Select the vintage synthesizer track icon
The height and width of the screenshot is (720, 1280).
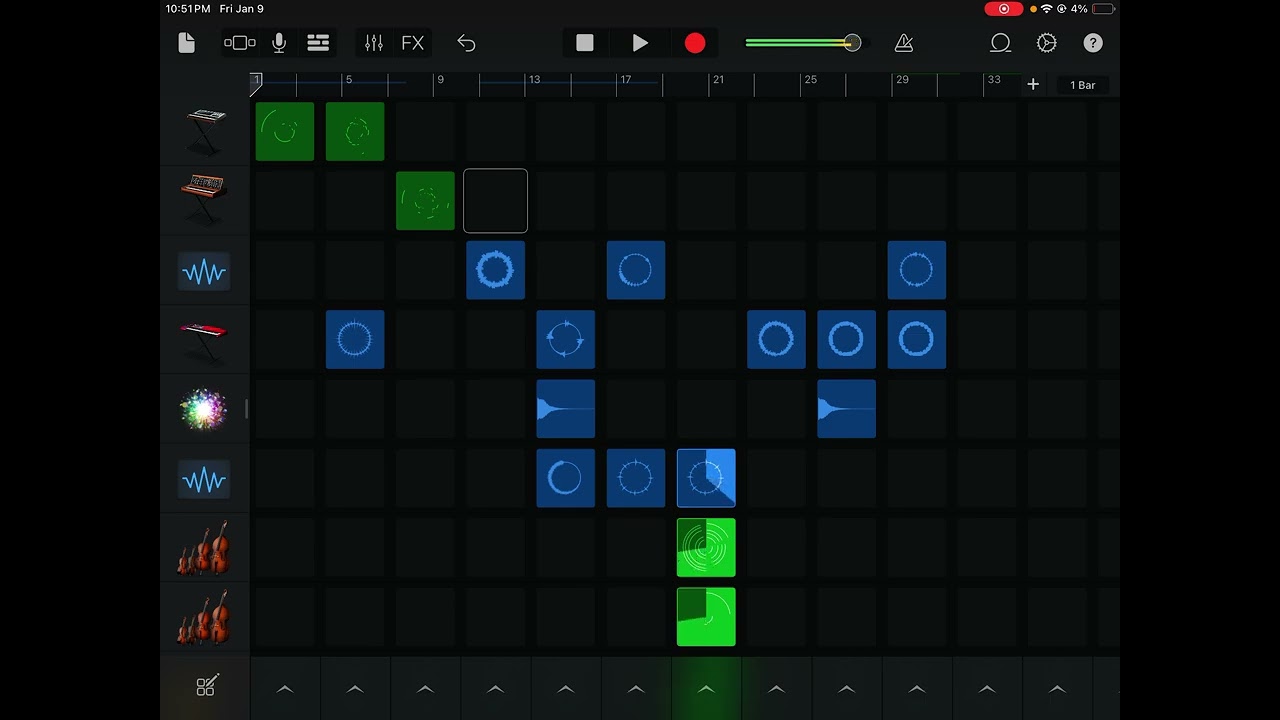coord(204,200)
